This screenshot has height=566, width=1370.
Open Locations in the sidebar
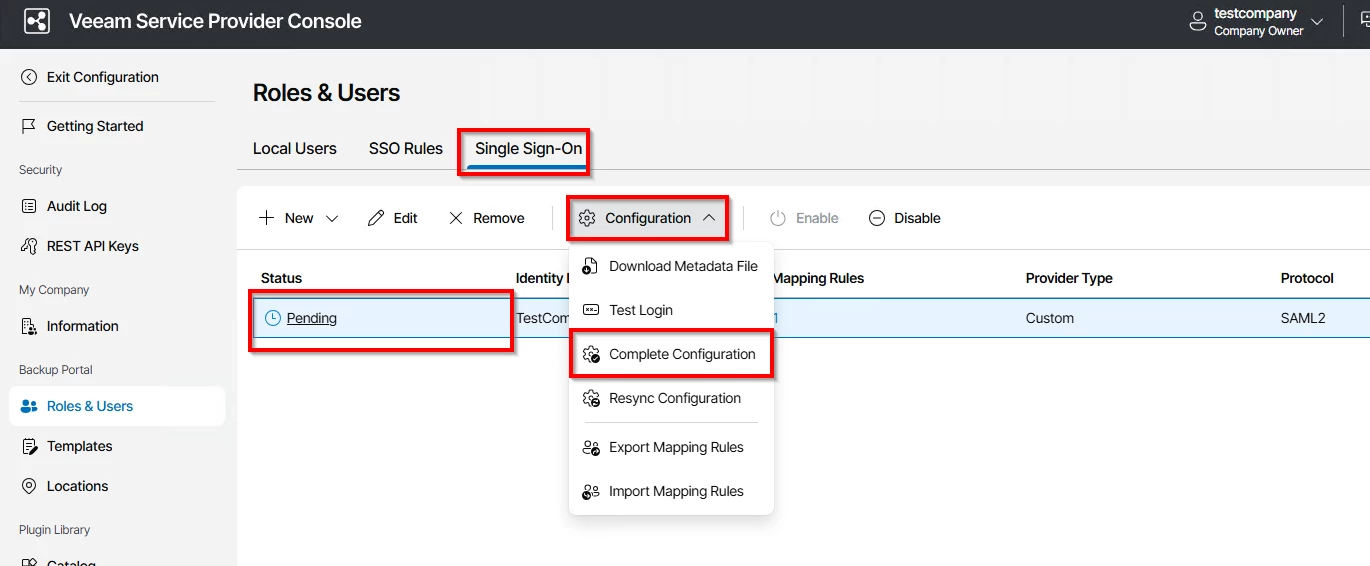77,486
